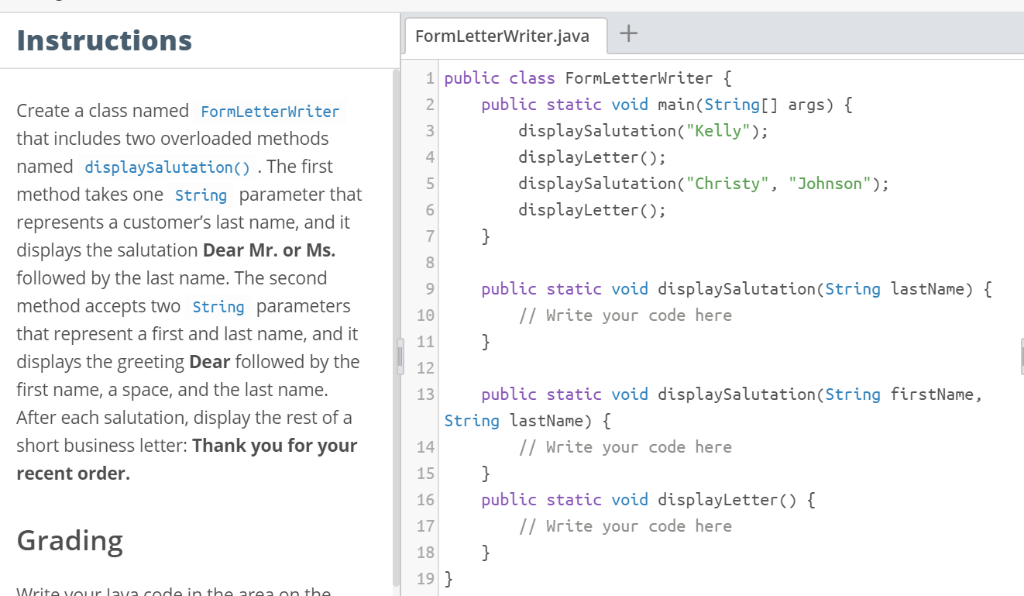The width and height of the screenshot is (1024, 596).
Task: Click the closing brace on line 19
Action: (x=447, y=578)
